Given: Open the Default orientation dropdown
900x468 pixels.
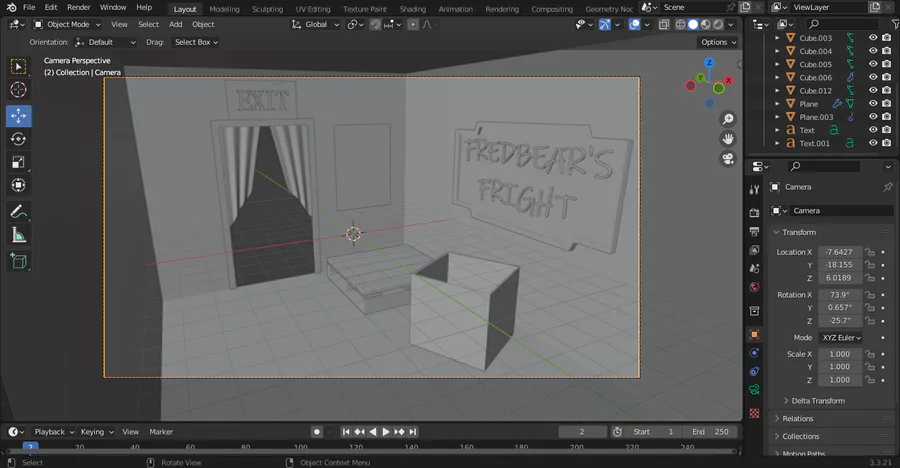Looking at the screenshot, I should [x=106, y=42].
